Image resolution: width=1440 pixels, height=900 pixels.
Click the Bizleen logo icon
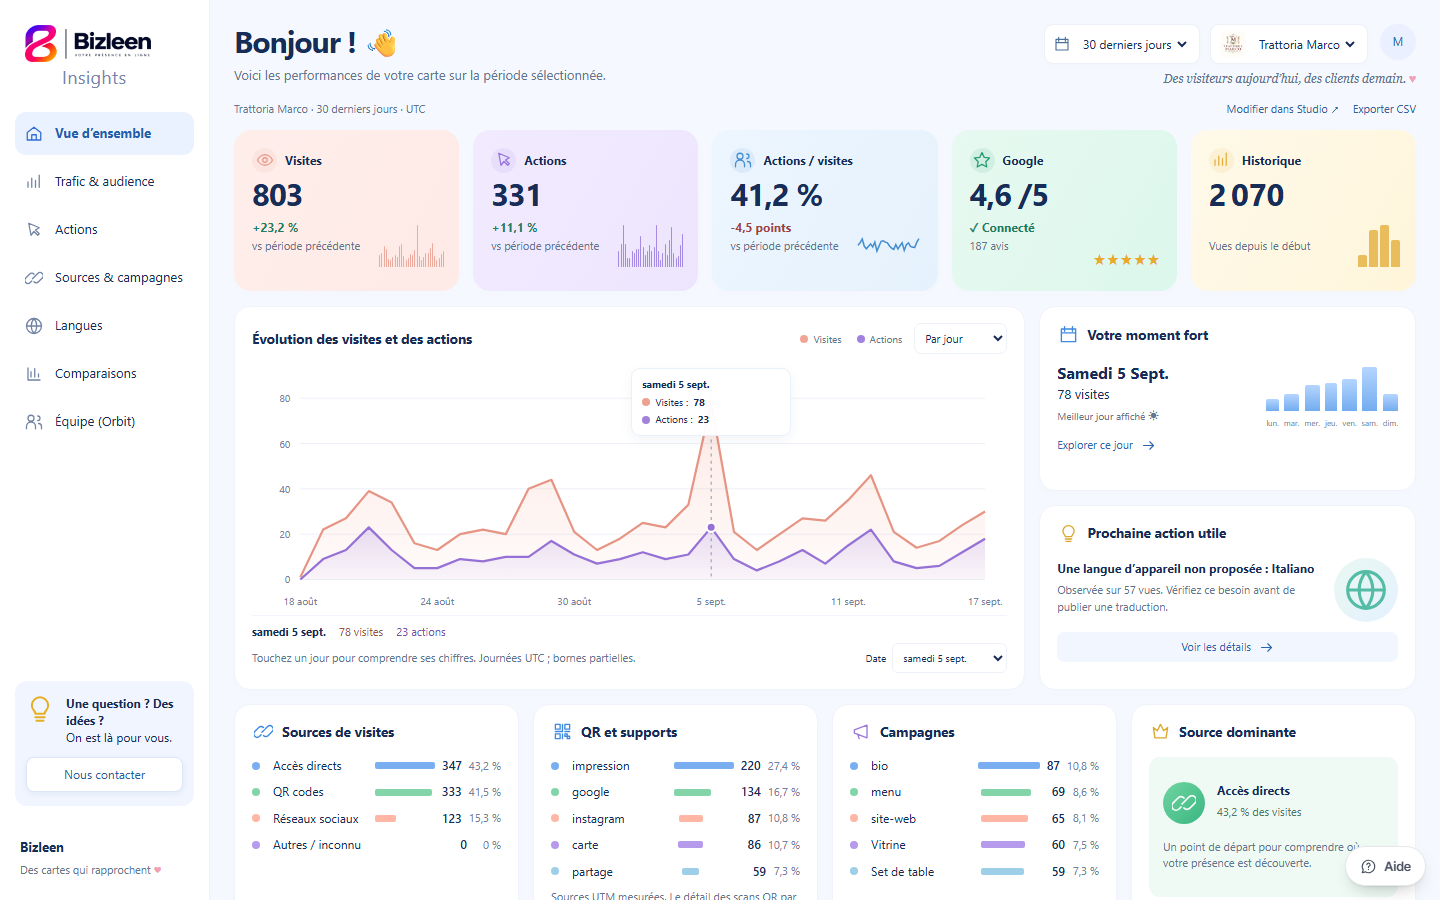41,44
